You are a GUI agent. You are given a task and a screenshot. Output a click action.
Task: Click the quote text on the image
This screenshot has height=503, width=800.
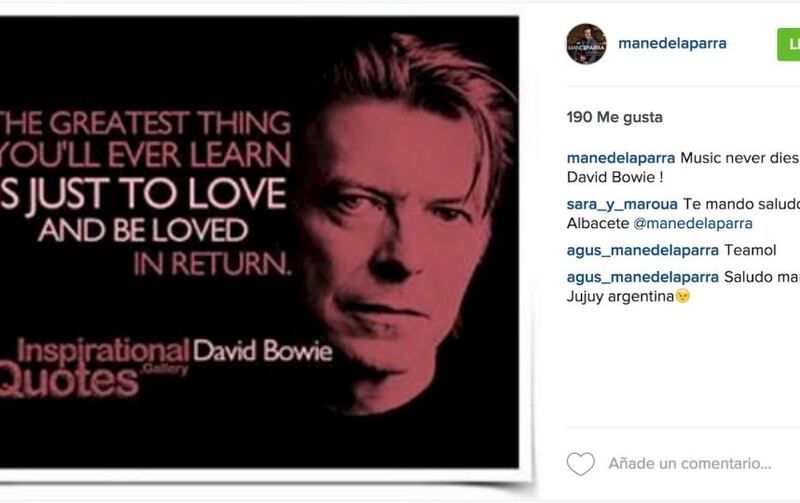[145, 193]
